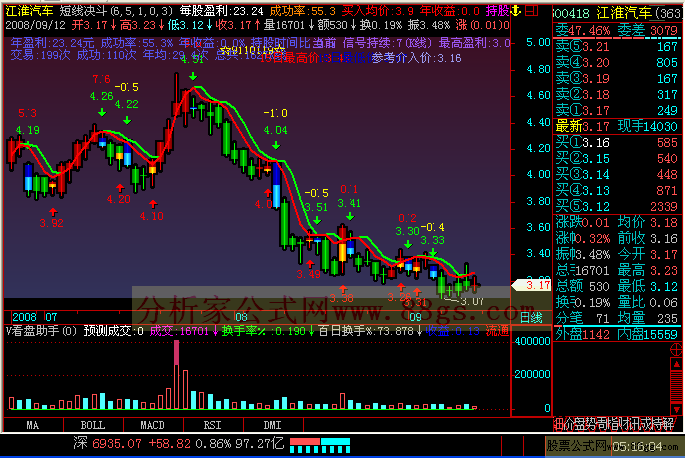This screenshot has width=685, height=458.
Task: Click the 日线 period label
Action: (531, 318)
